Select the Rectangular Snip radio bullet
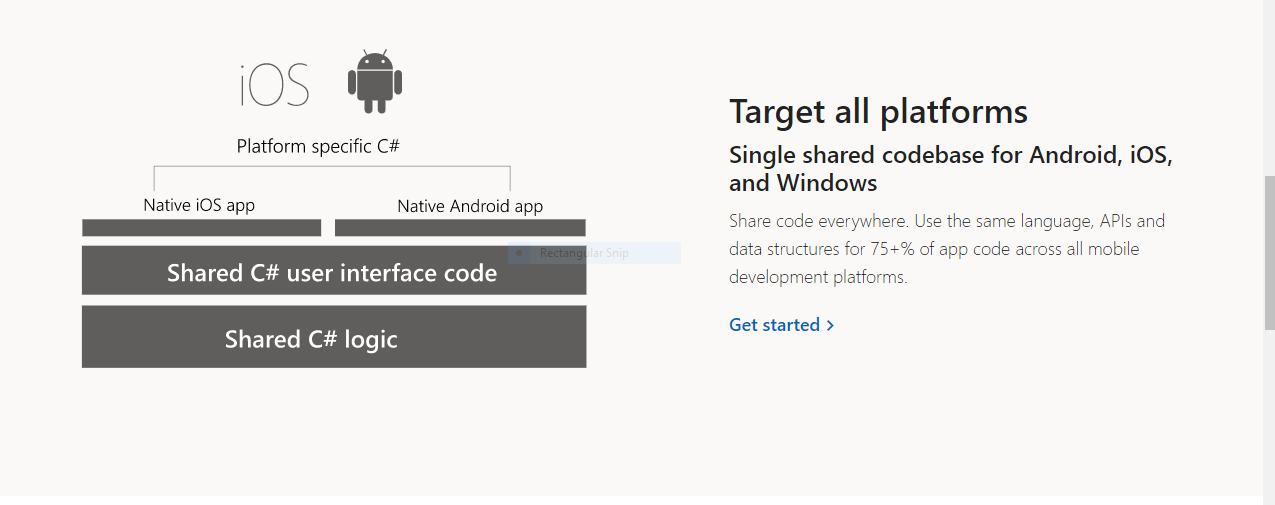The width and height of the screenshot is (1275, 505). (x=520, y=253)
